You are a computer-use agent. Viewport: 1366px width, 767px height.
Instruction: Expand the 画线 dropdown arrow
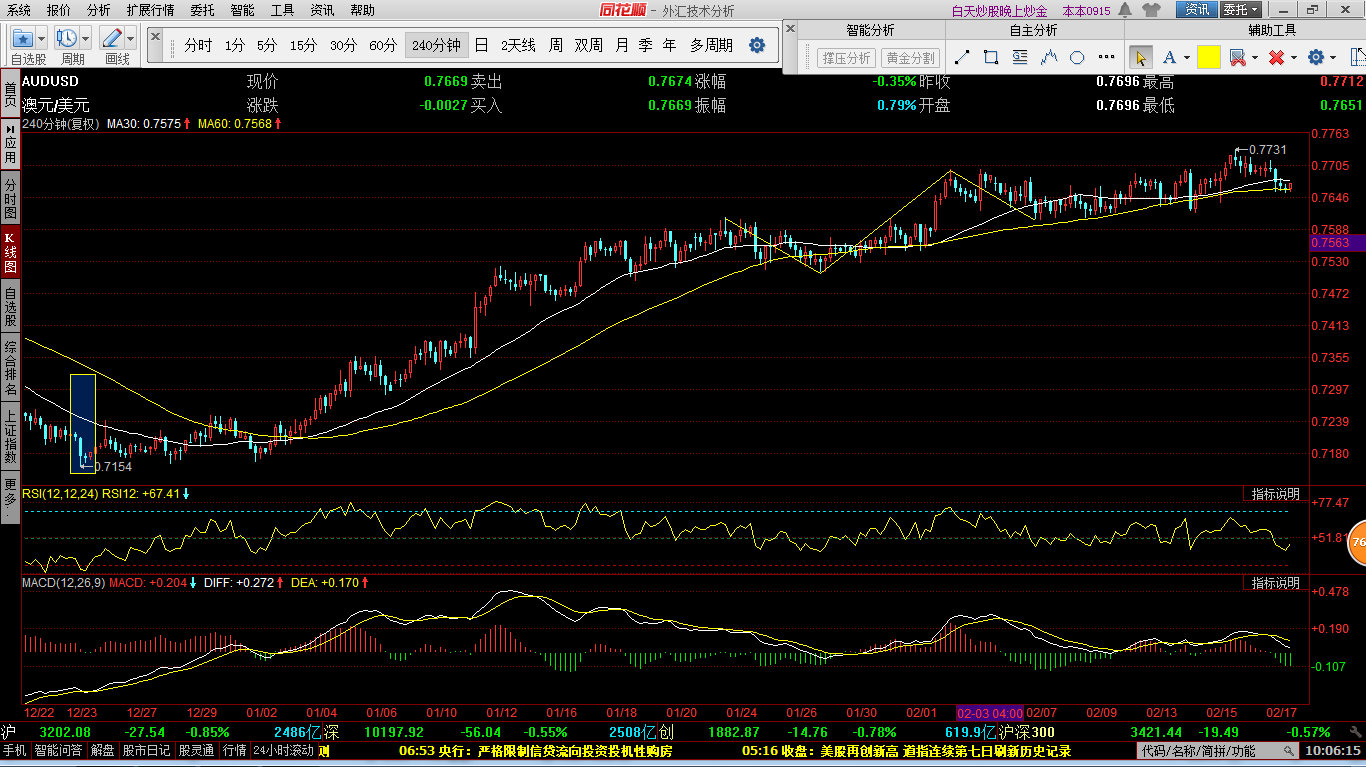pyautogui.click(x=131, y=38)
